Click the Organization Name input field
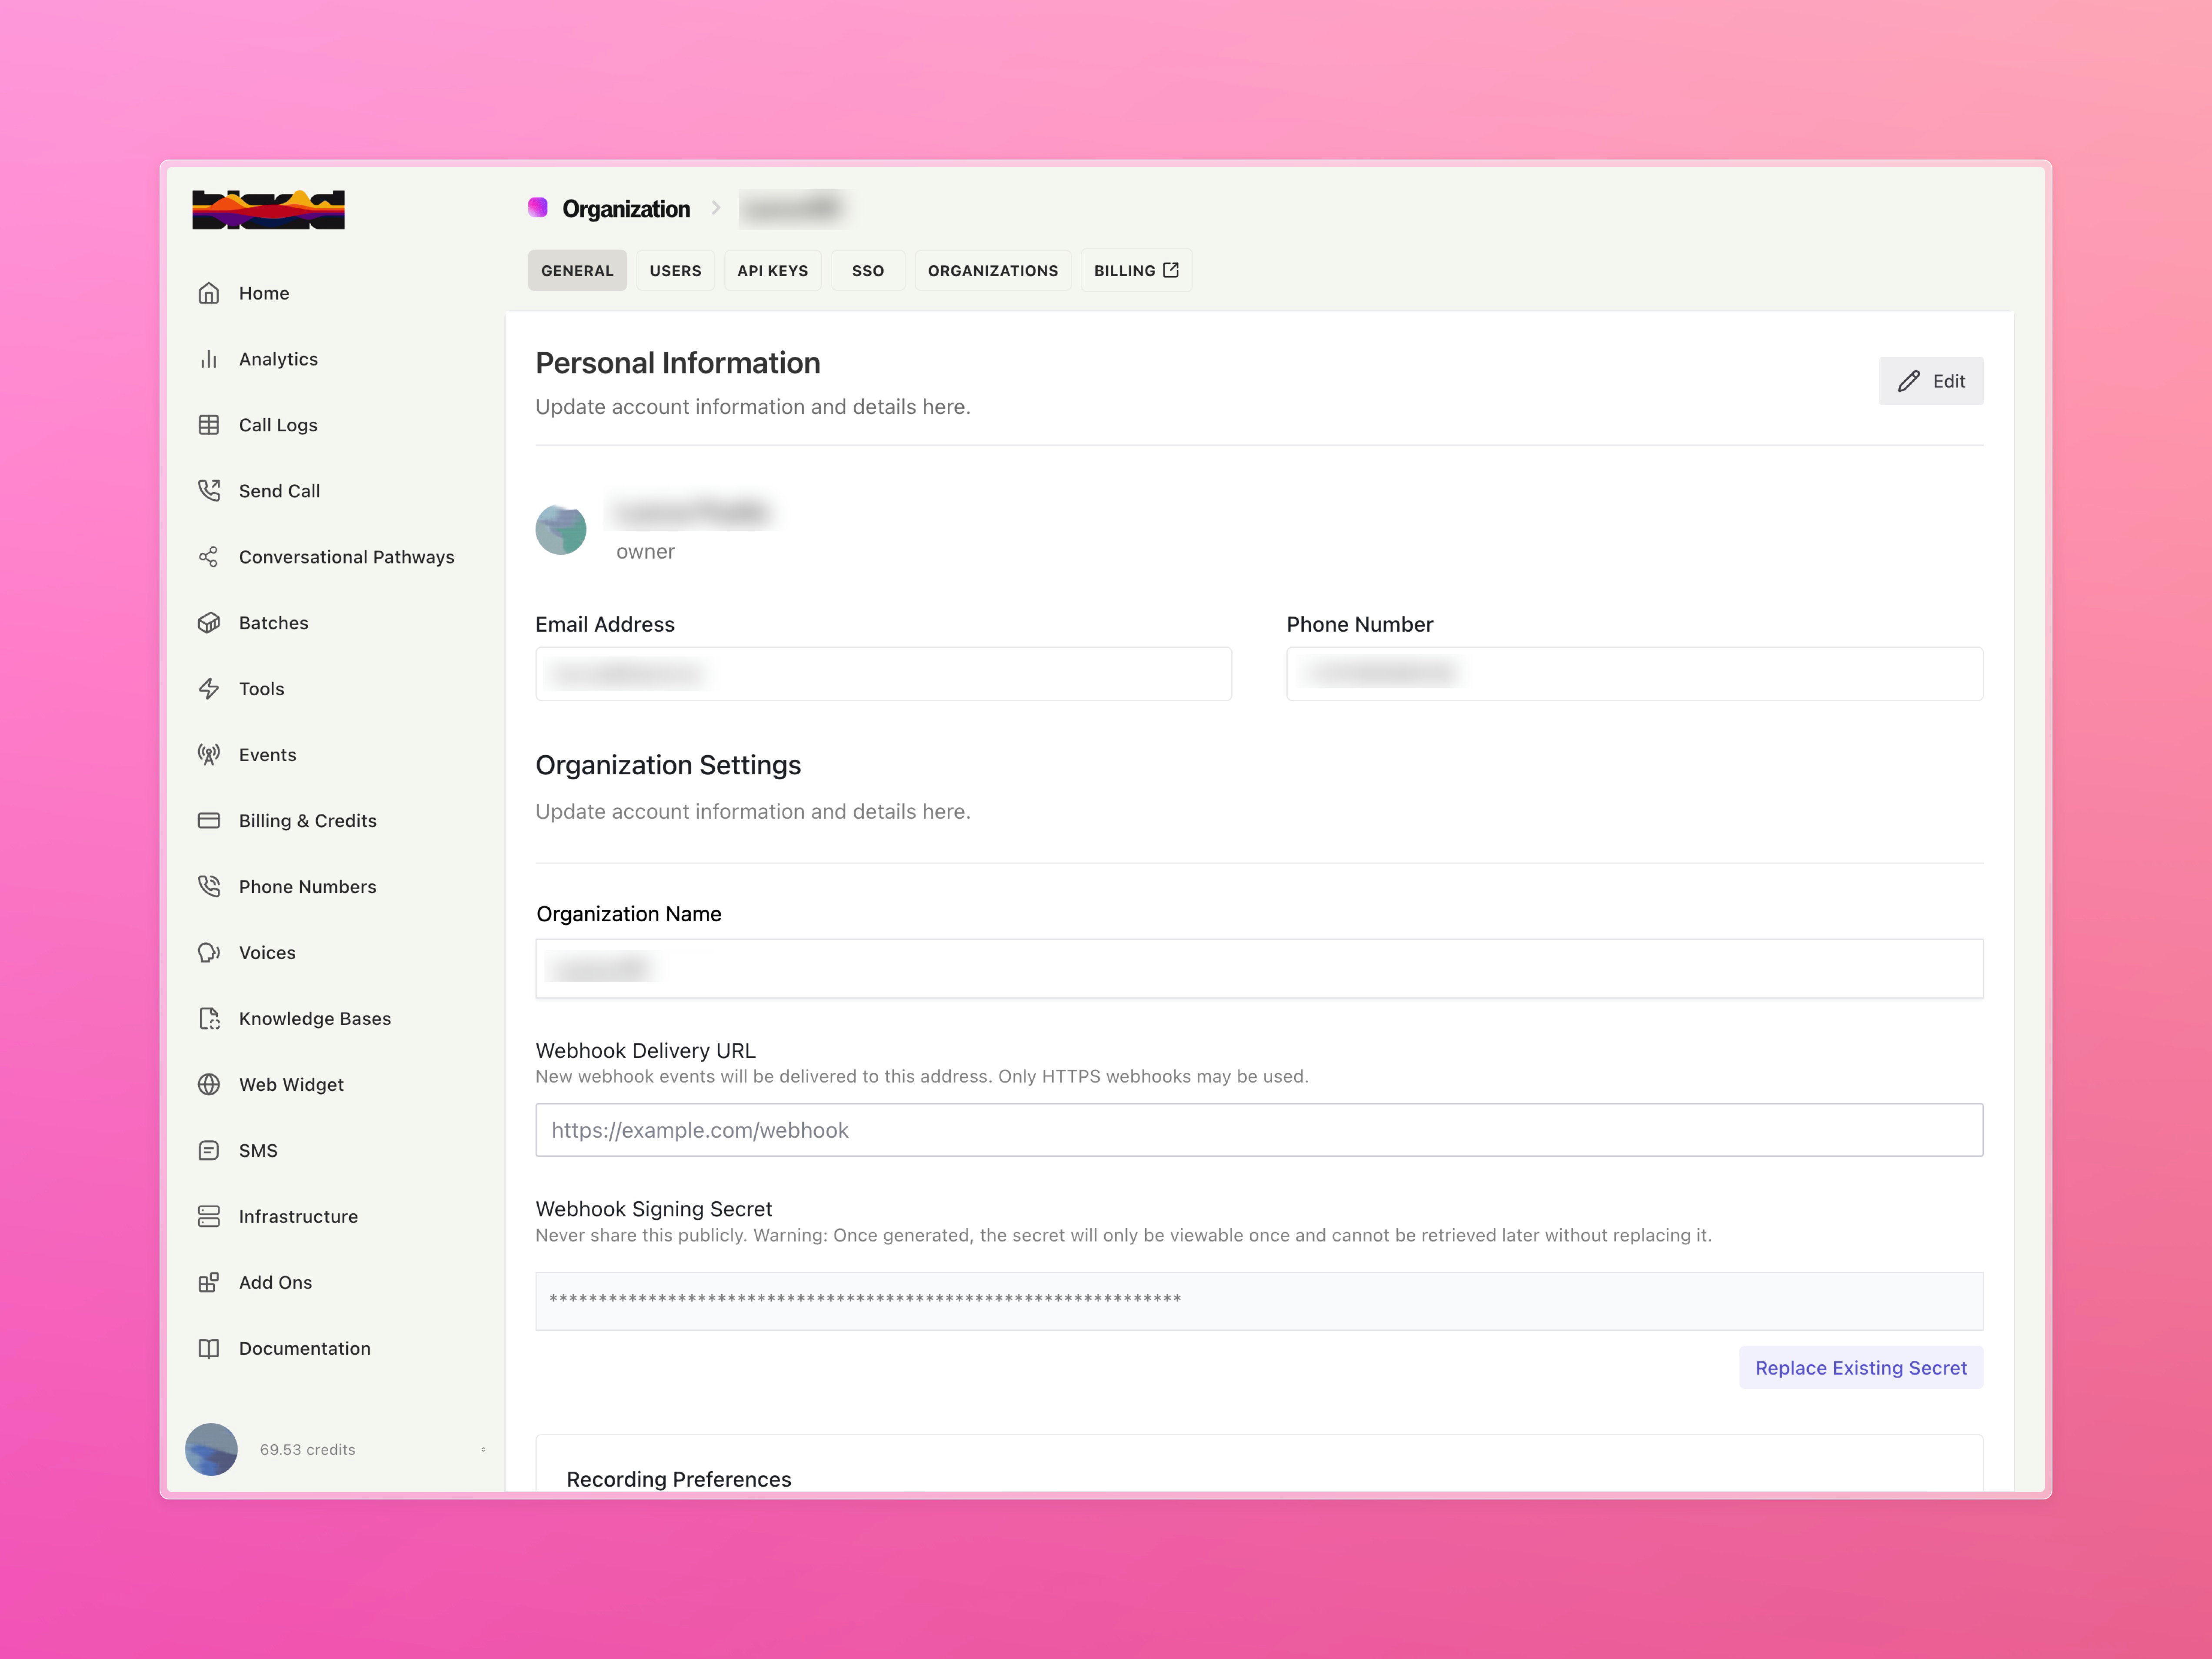This screenshot has height=1659, width=2212. [1259, 969]
